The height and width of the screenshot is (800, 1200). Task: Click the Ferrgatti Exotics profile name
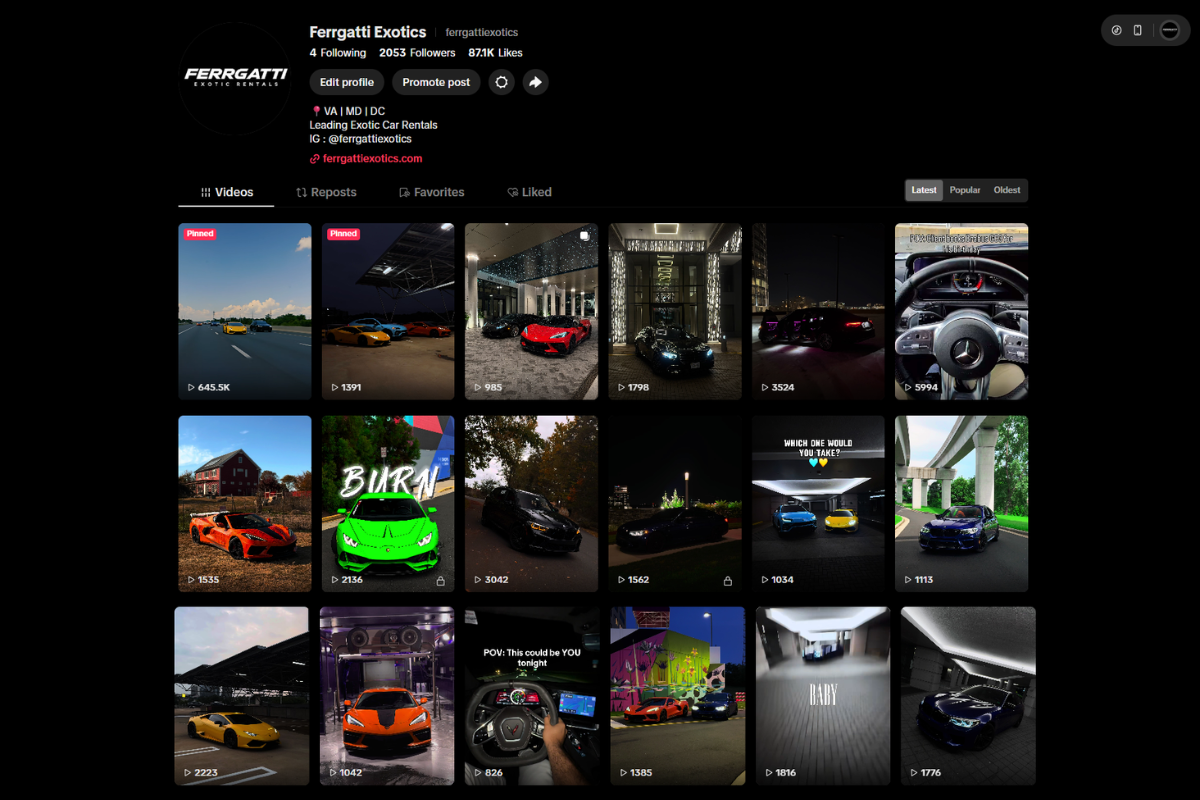pos(368,32)
